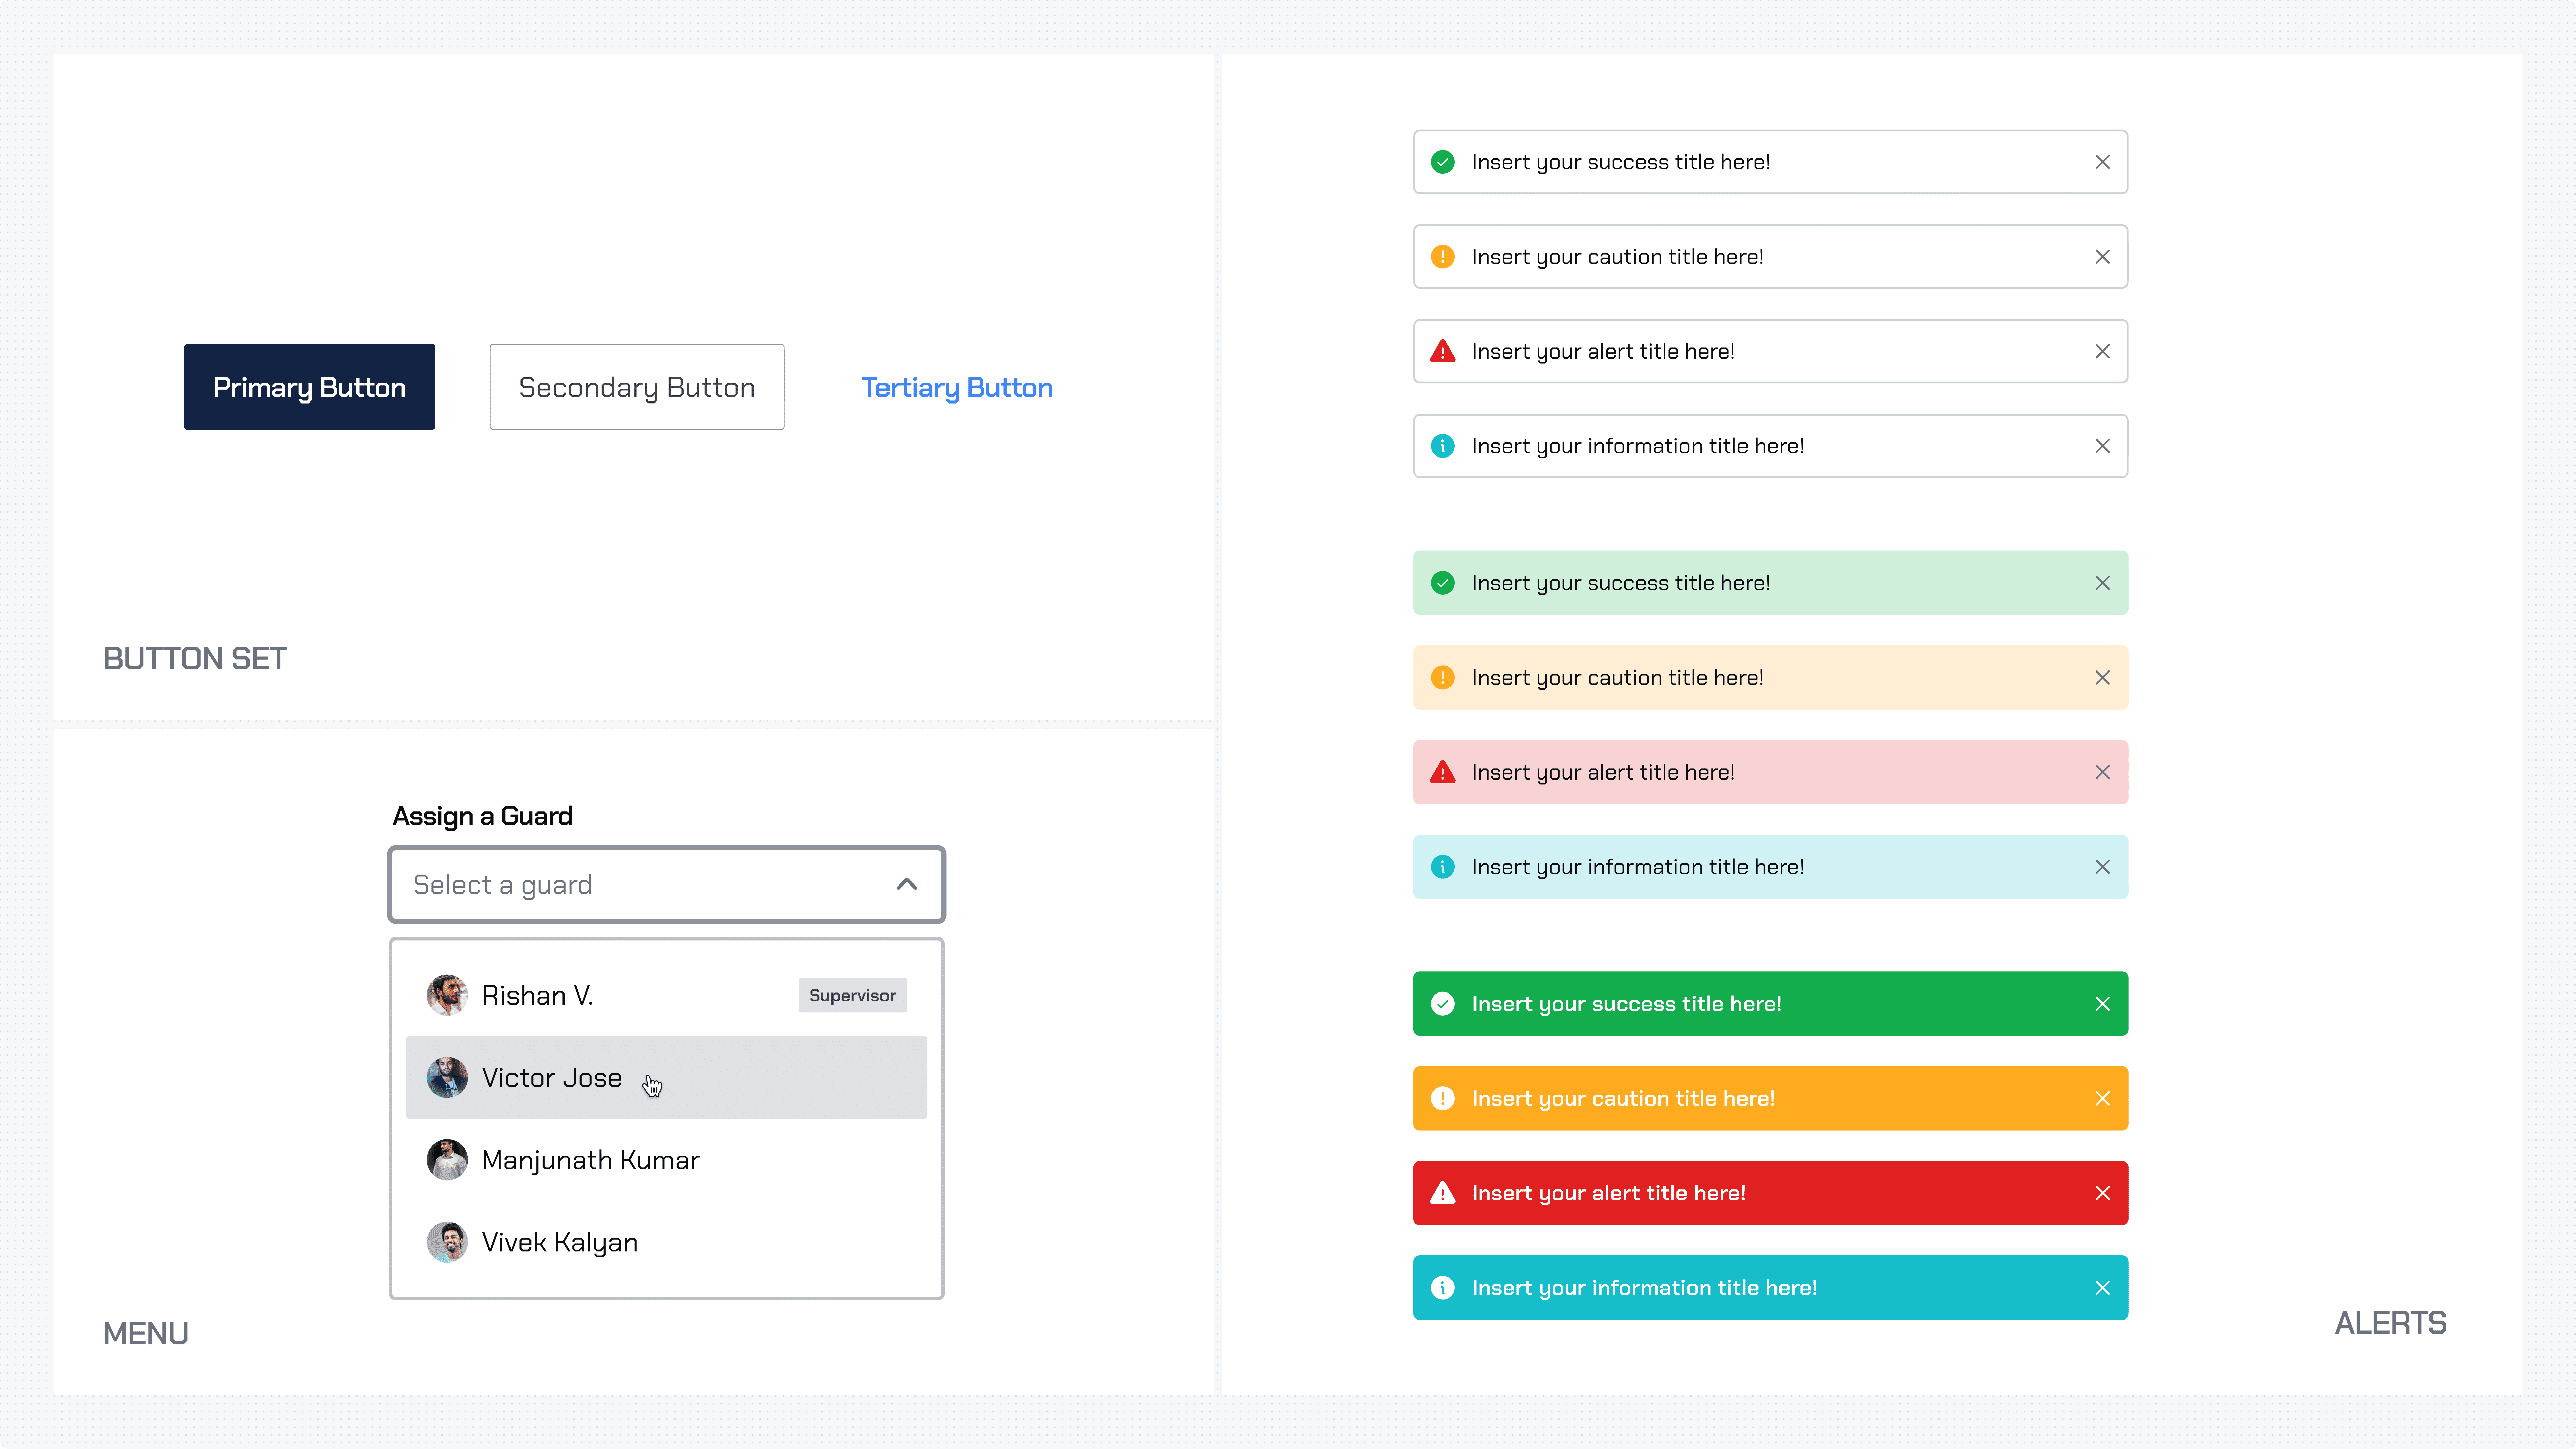The height and width of the screenshot is (1449, 2576).
Task: Close the light teal information alert
Action: 2102,867
